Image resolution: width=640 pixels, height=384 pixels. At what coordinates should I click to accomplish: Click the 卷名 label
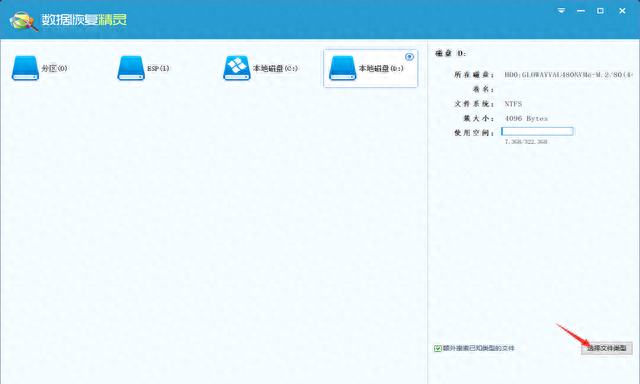(483, 89)
